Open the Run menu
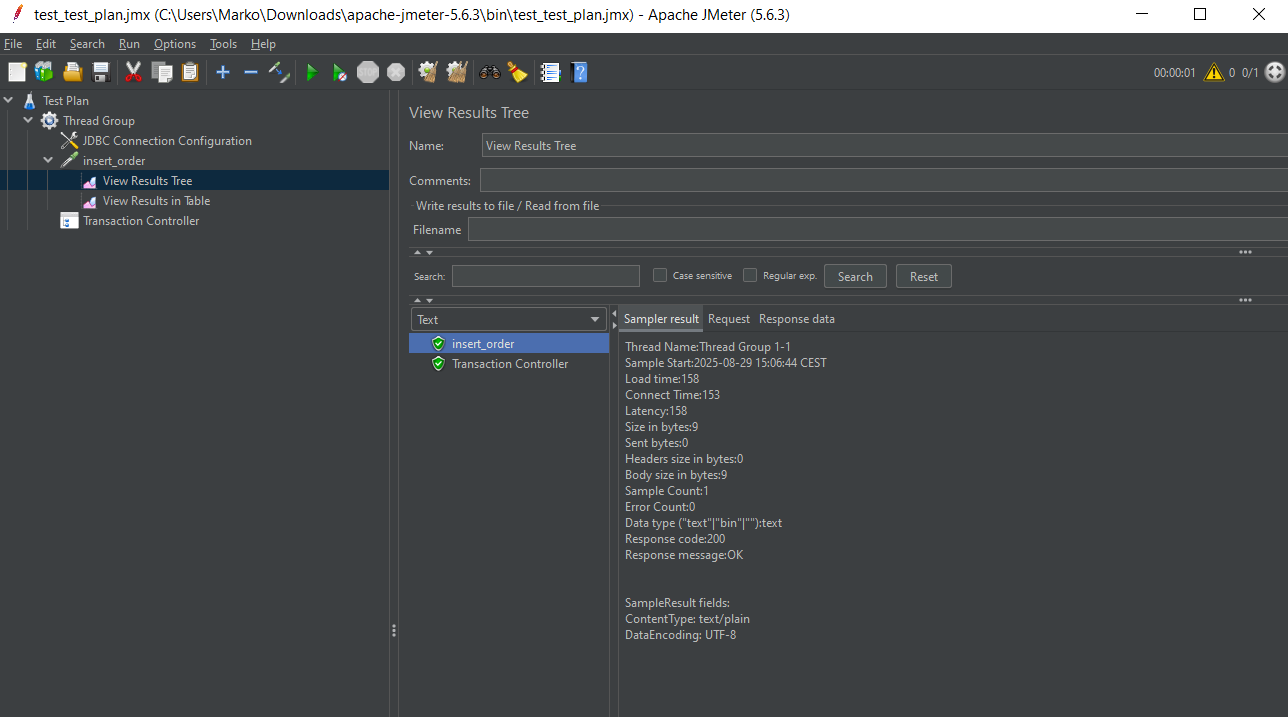 (129, 44)
